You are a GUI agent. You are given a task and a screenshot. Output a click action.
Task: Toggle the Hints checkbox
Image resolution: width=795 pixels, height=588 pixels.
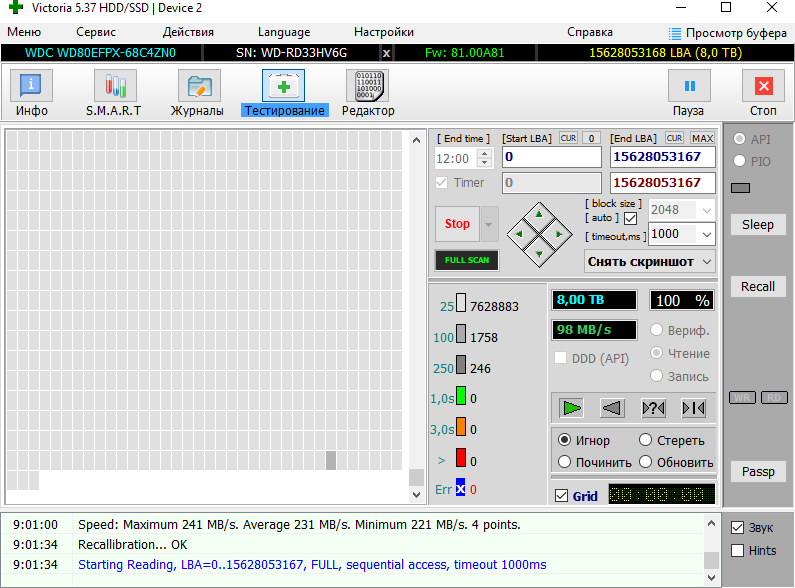[x=738, y=550]
